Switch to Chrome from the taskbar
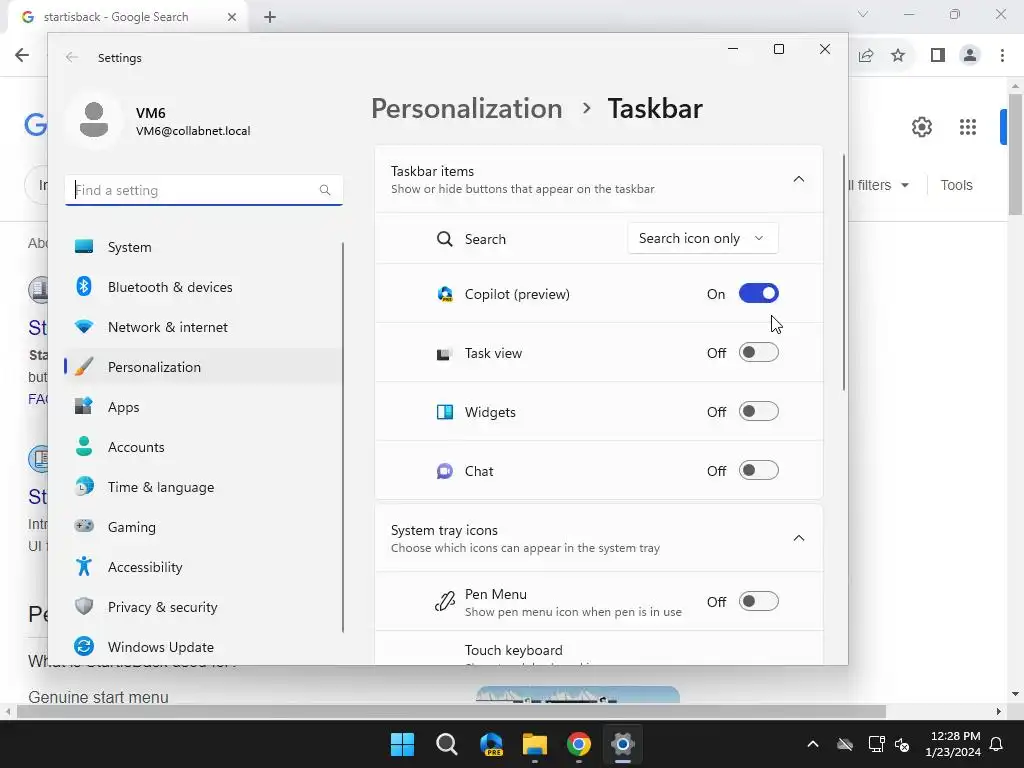1024x768 pixels. pos(579,744)
